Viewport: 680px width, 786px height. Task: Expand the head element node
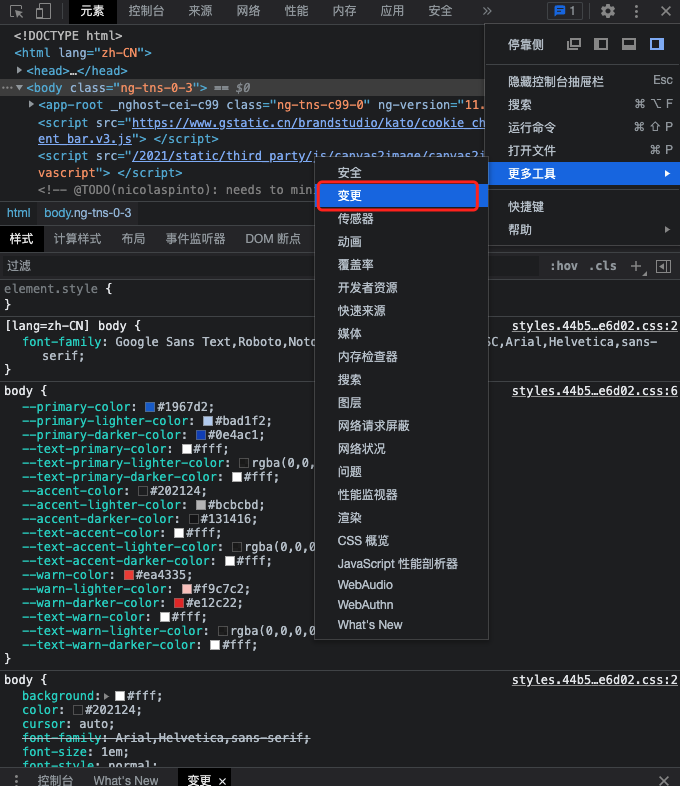pyautogui.click(x=19, y=70)
